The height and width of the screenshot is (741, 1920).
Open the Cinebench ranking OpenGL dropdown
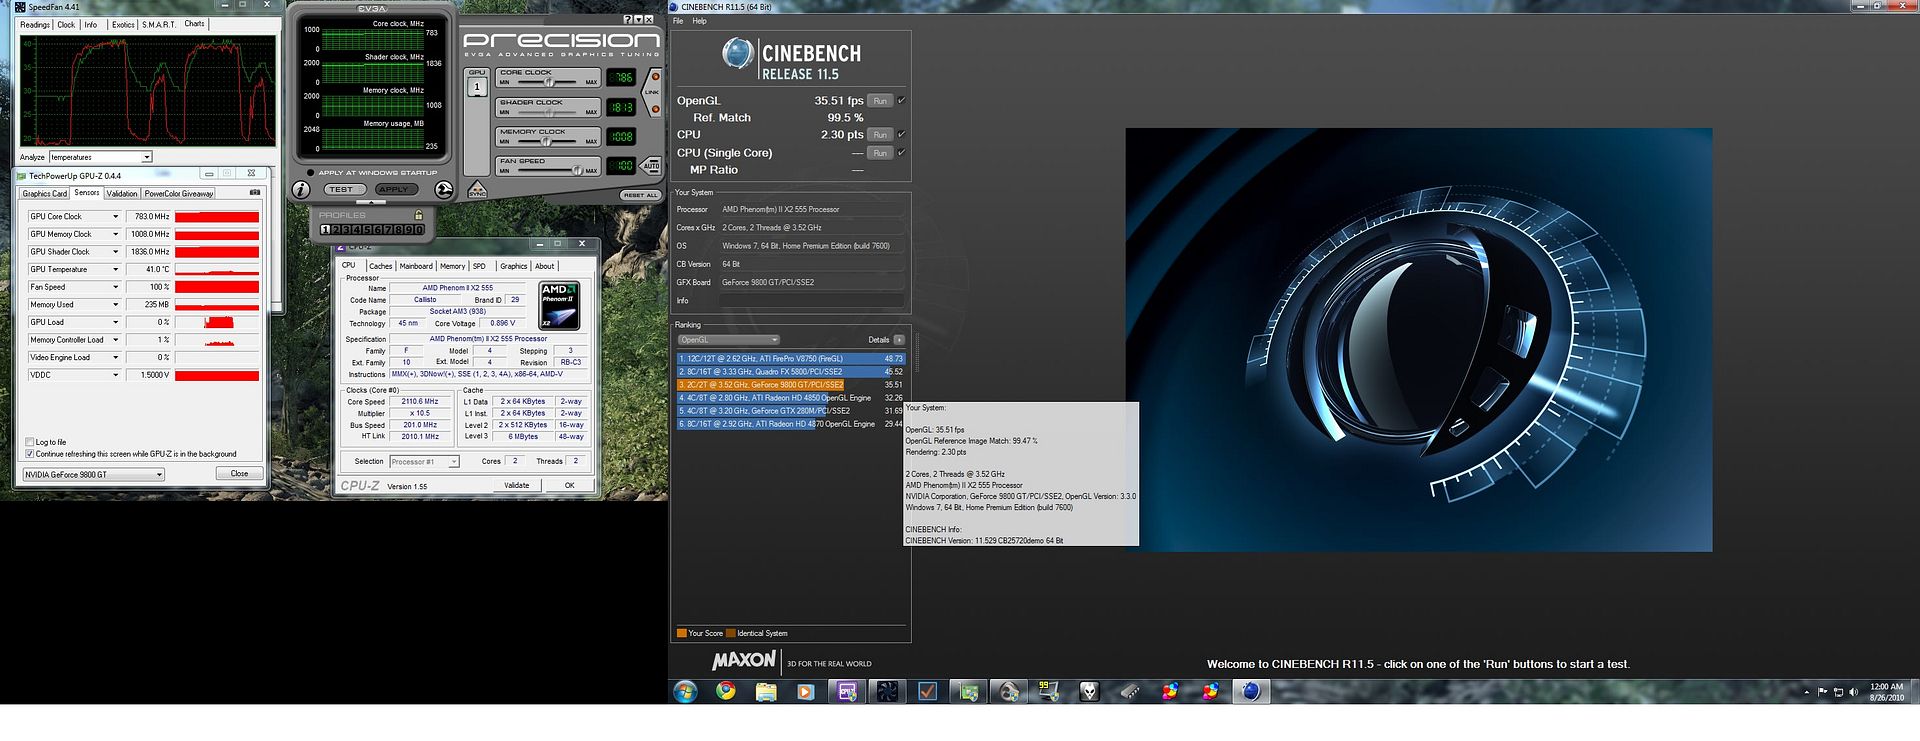(x=728, y=340)
